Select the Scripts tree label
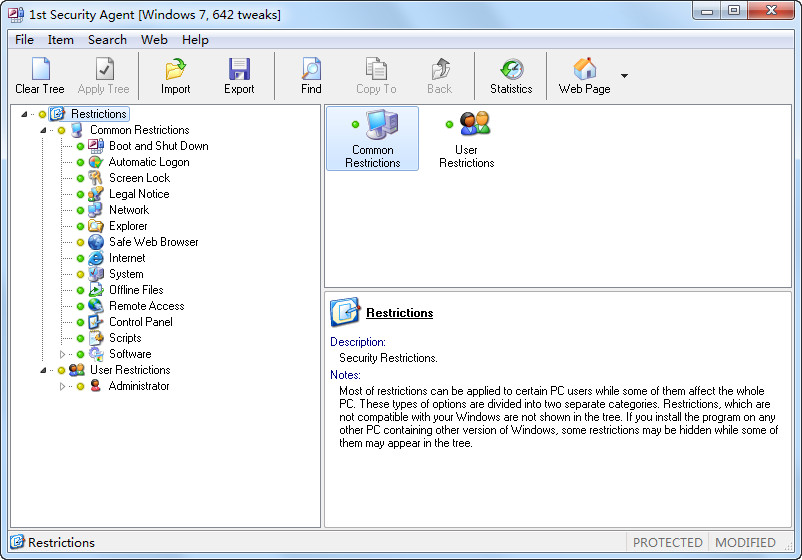This screenshot has height=560, width=802. (125, 338)
